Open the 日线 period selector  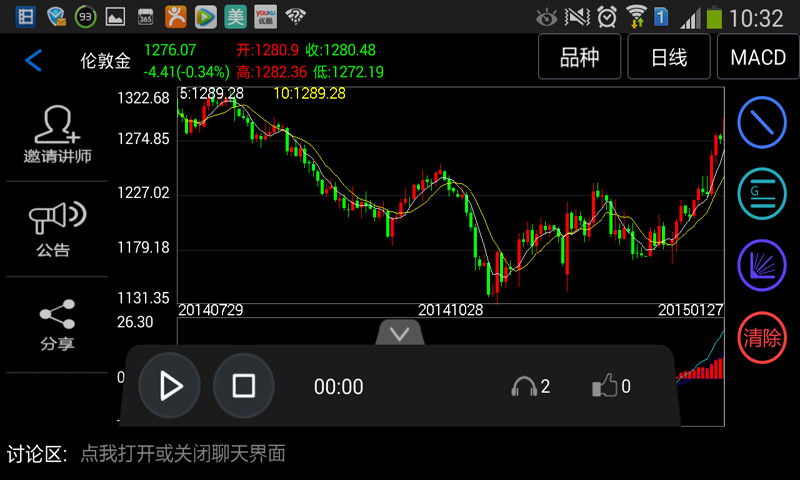click(x=669, y=57)
